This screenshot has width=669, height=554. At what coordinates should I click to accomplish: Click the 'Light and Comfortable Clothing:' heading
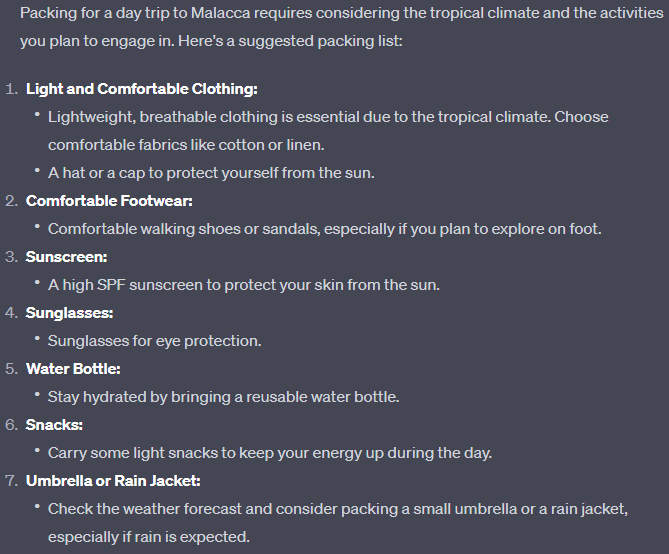(x=142, y=89)
